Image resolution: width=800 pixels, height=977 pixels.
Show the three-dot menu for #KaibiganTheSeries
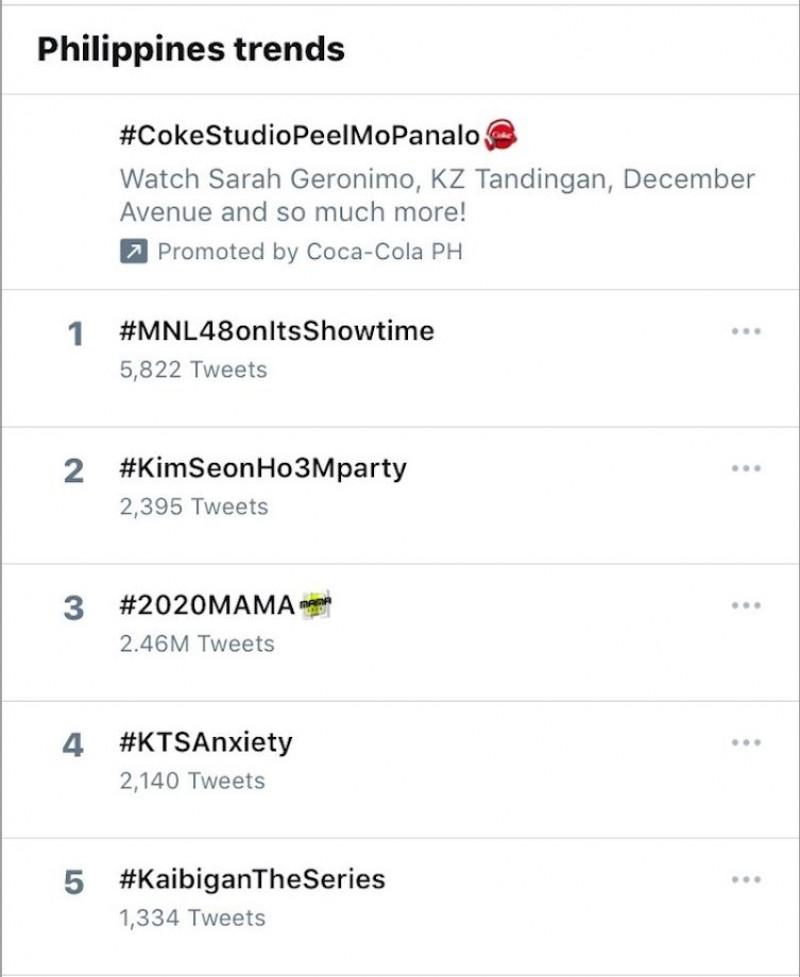pos(746,879)
